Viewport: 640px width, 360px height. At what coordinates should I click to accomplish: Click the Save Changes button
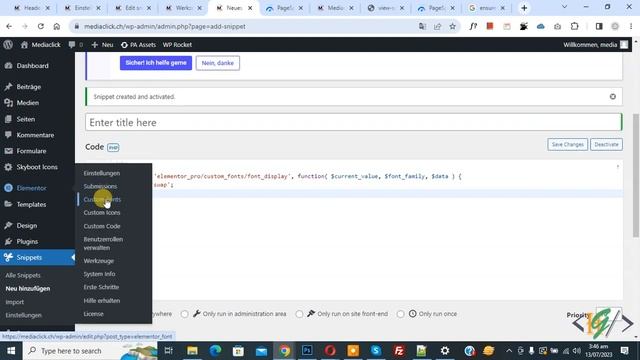(x=567, y=144)
